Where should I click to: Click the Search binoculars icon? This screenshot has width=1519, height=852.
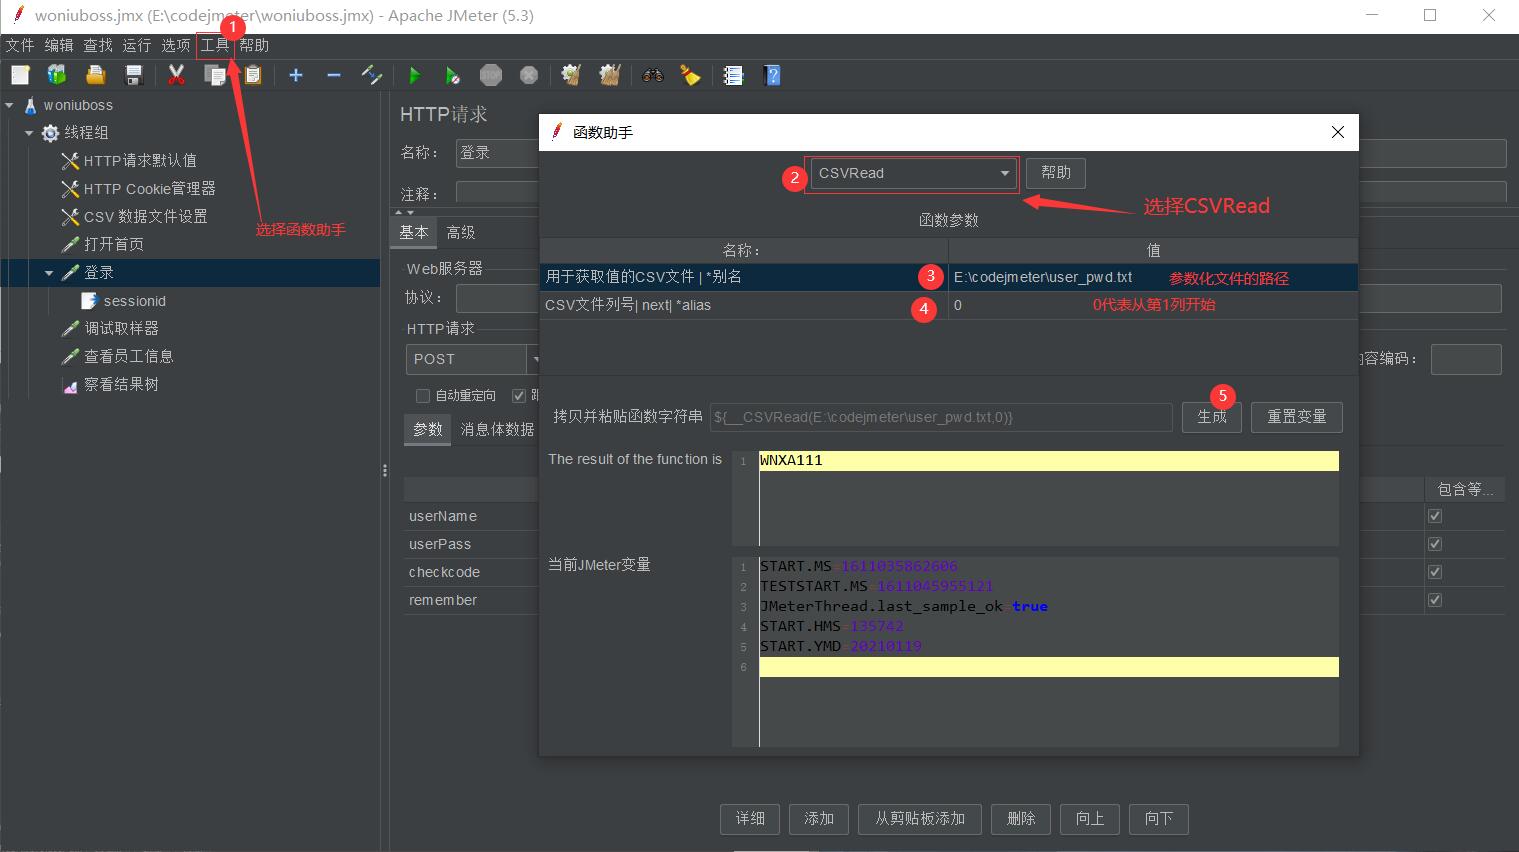pos(653,75)
